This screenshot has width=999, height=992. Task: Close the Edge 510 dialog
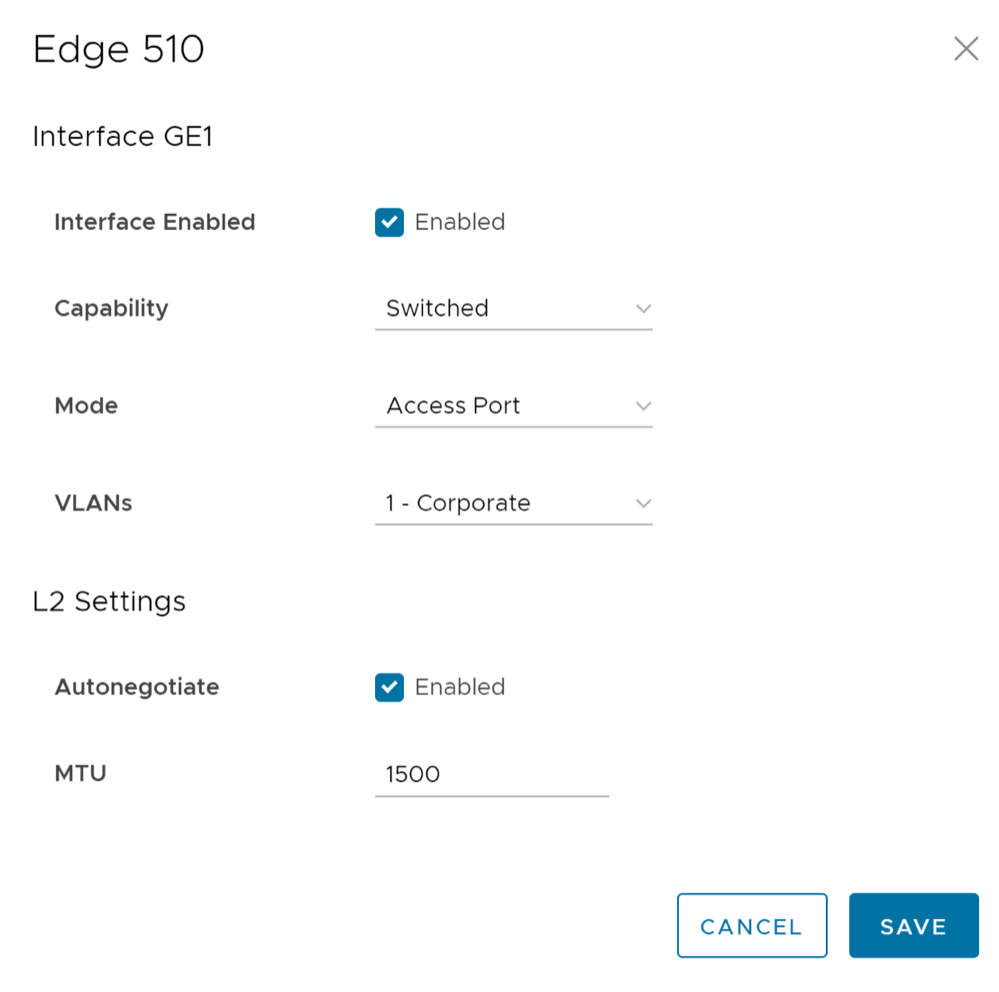965,49
